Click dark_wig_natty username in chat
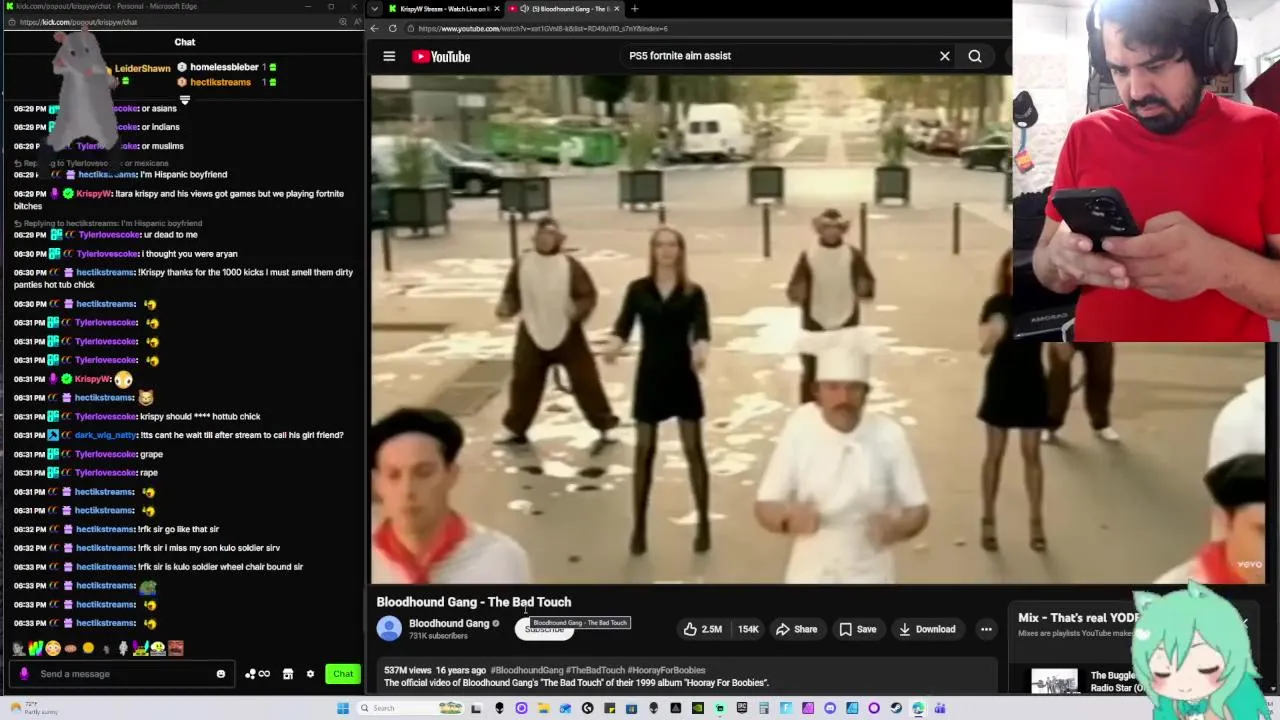 coord(105,435)
